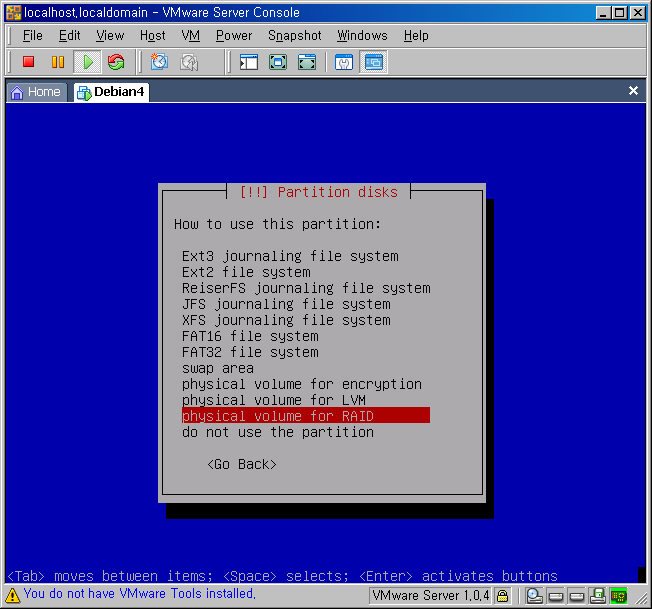Click the <Go Back> button
Image resolution: width=652 pixels, height=609 pixels.
(x=242, y=464)
